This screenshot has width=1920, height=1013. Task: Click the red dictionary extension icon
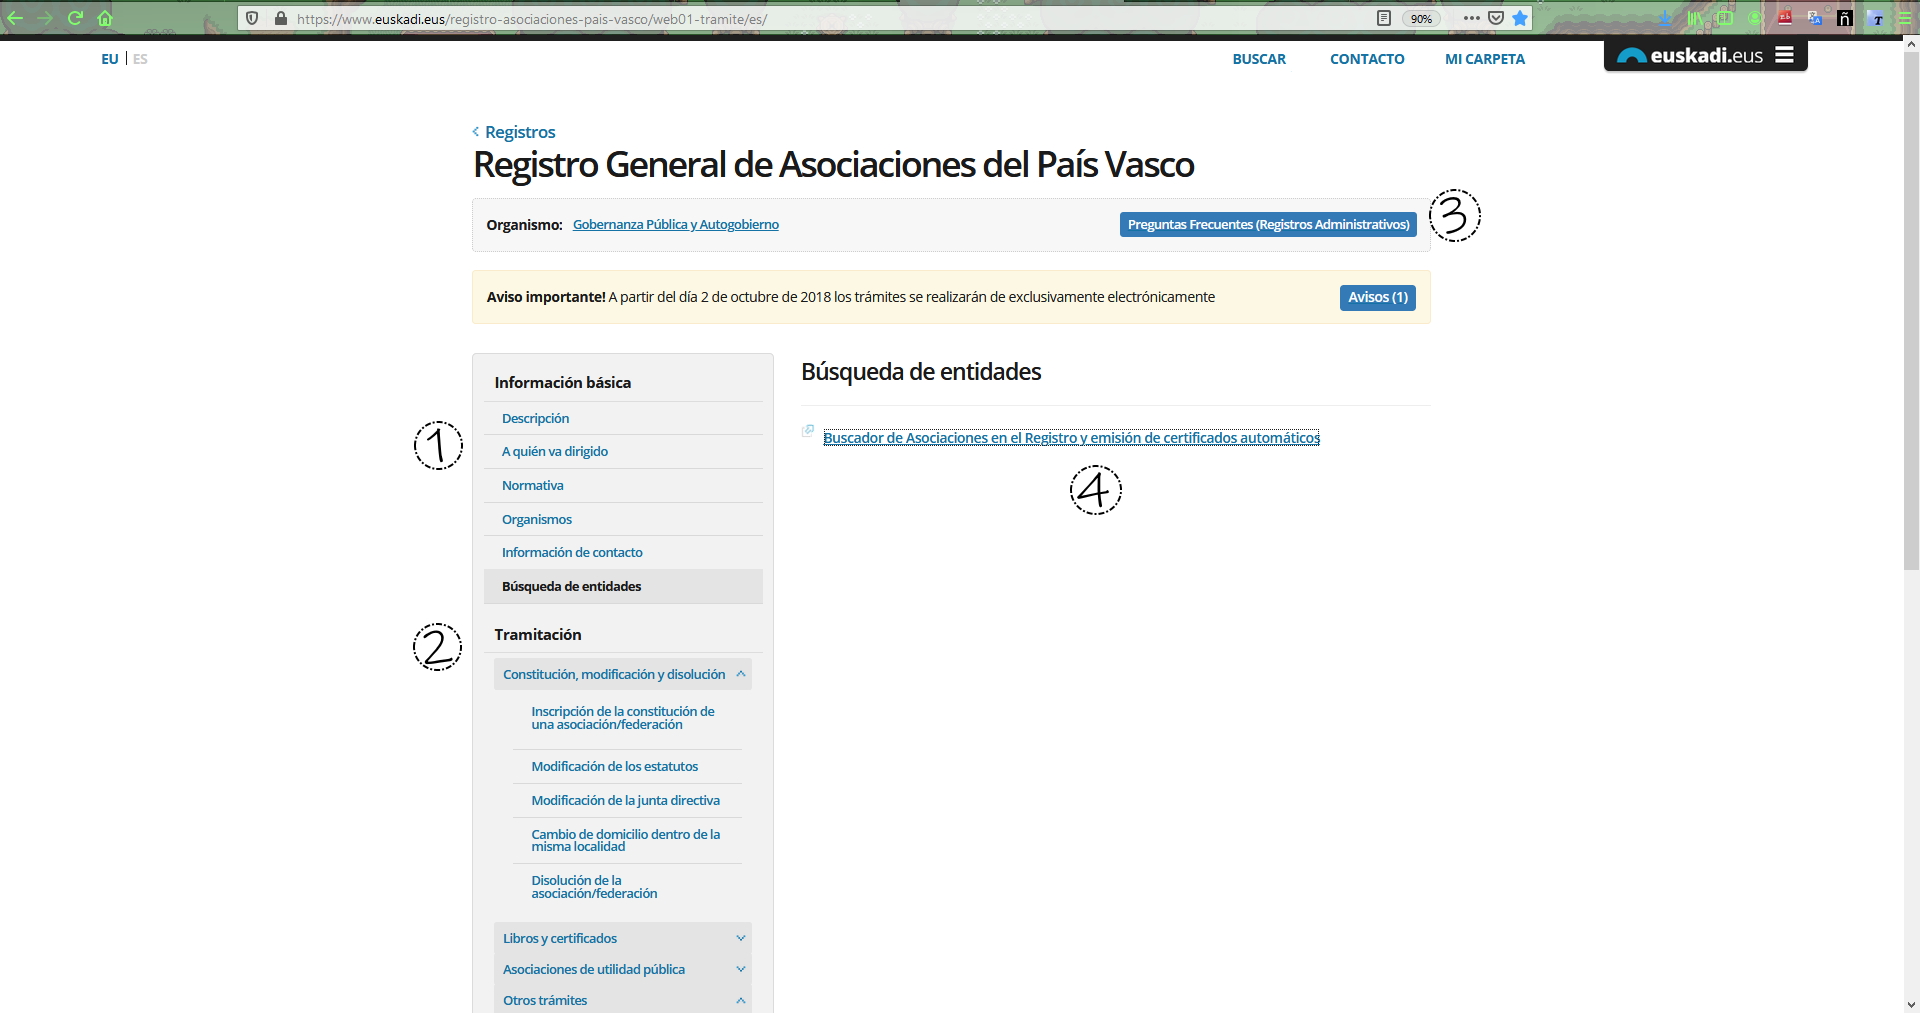click(1785, 18)
